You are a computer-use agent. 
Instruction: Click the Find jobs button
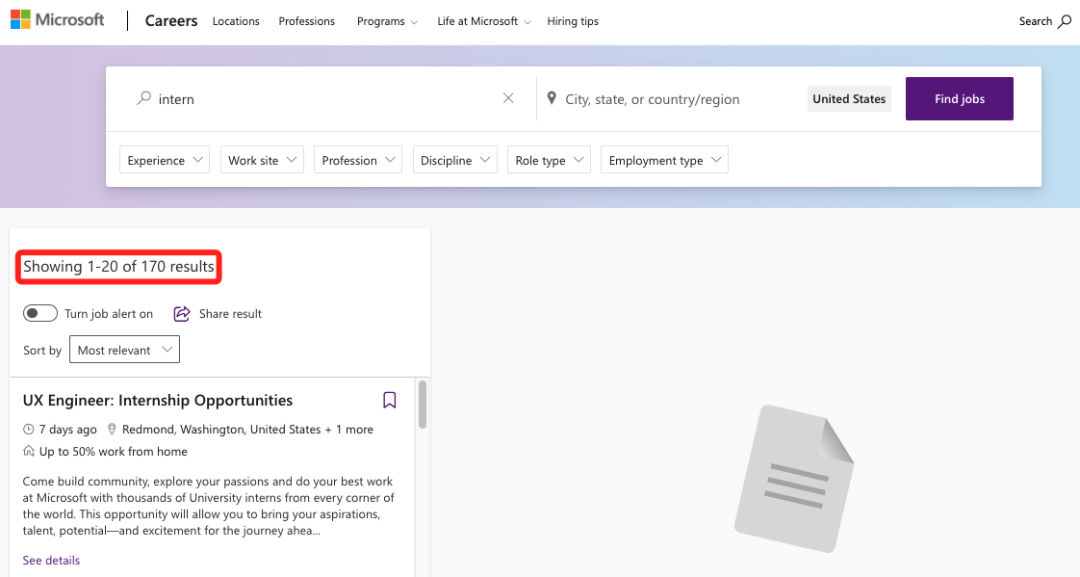[x=959, y=98]
